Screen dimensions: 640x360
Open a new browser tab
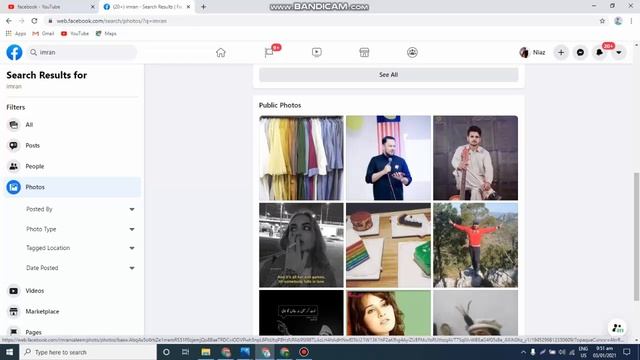tap(203, 7)
